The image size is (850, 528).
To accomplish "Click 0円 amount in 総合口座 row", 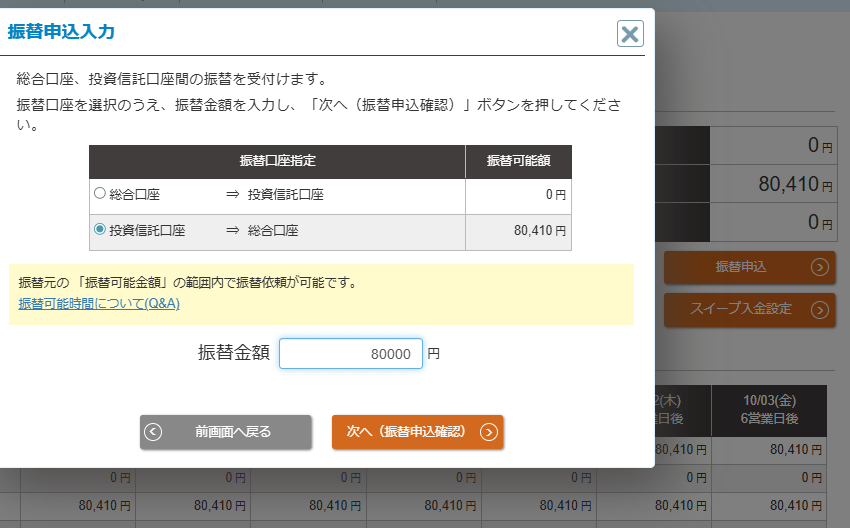I will (555, 195).
